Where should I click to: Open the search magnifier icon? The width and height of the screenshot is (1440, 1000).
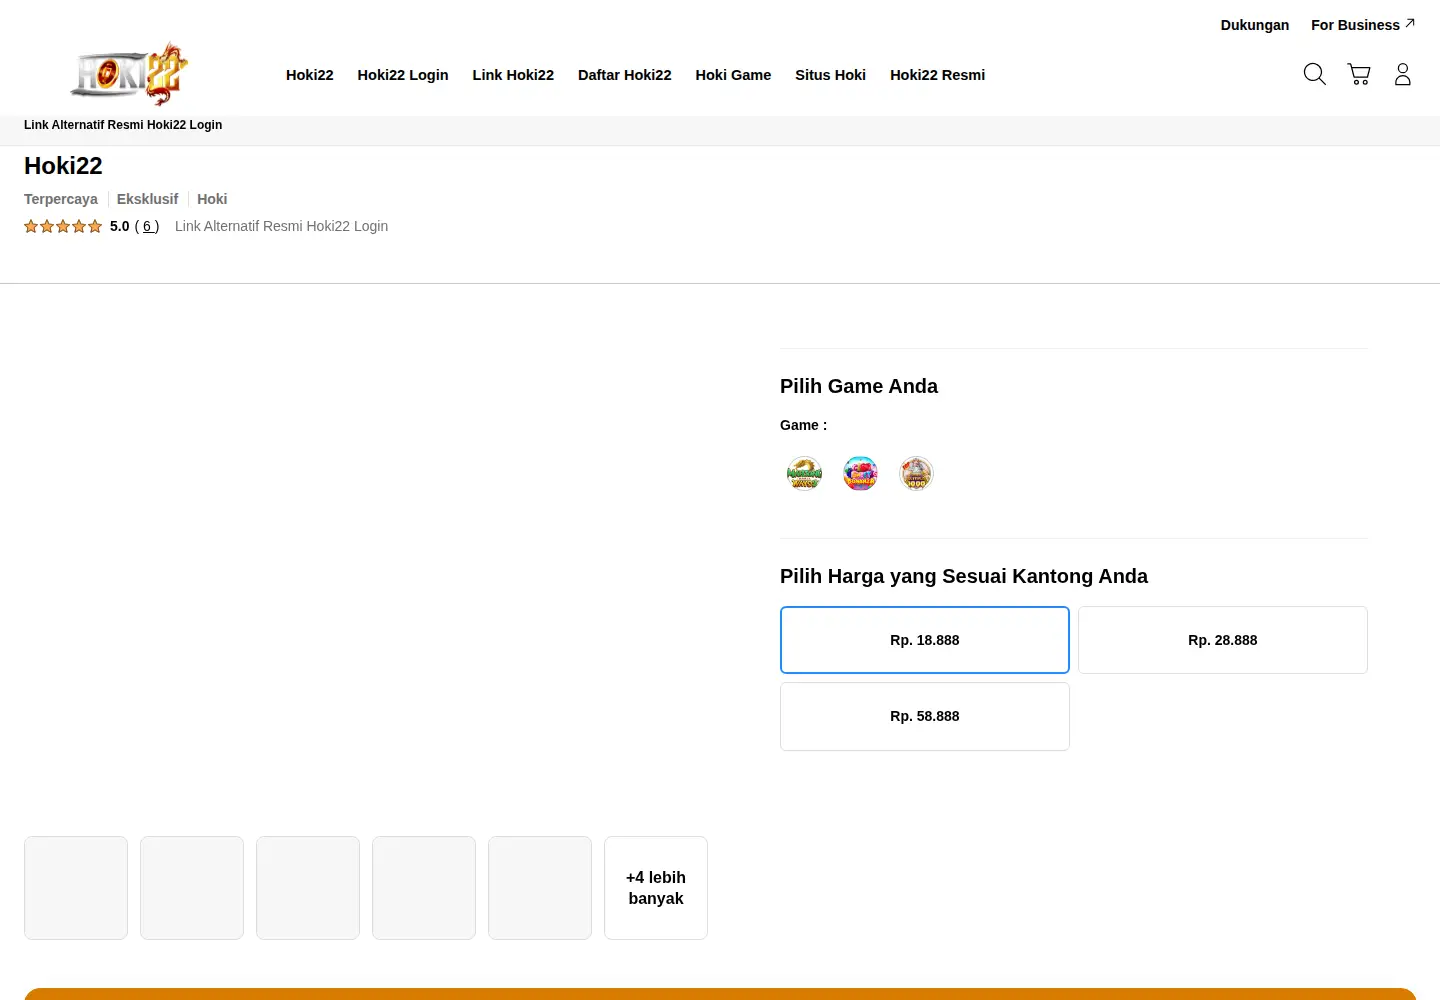(1315, 74)
